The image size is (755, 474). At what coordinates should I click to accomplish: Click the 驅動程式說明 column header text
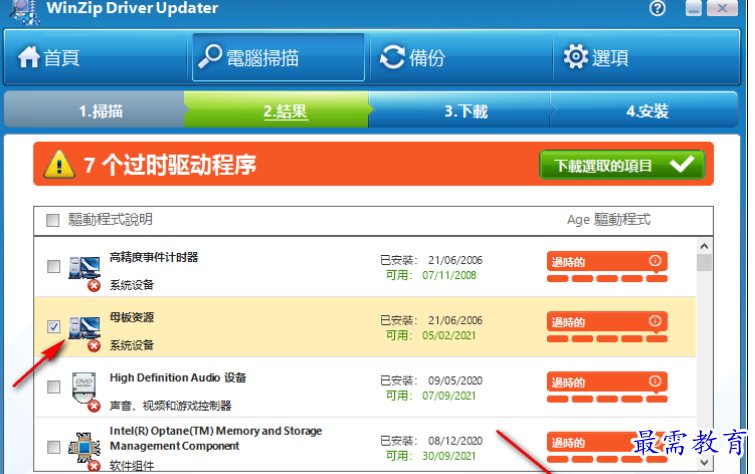[110, 220]
